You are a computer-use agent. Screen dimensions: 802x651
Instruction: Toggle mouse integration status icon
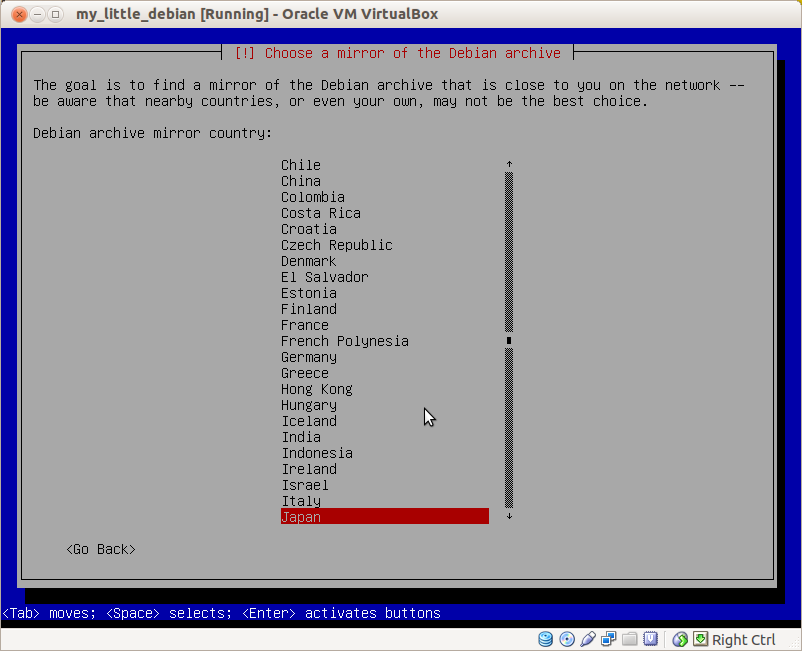680,639
